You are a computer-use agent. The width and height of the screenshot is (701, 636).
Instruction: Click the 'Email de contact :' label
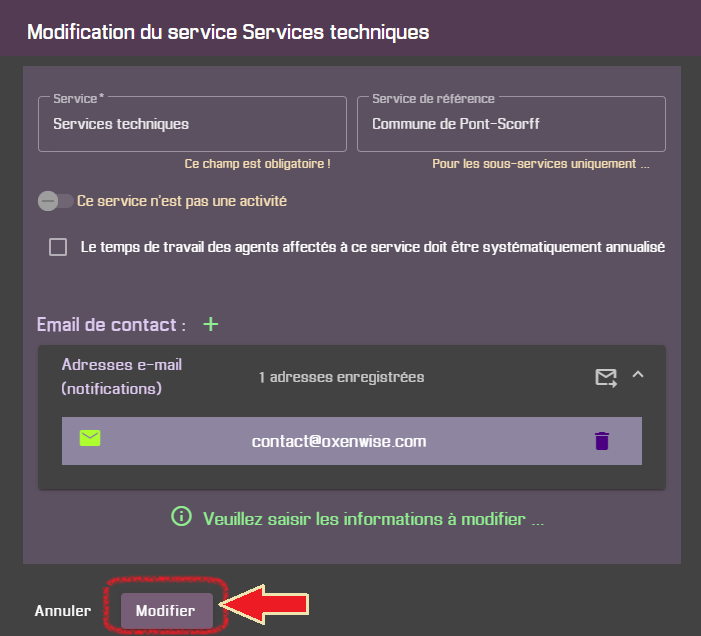111,325
